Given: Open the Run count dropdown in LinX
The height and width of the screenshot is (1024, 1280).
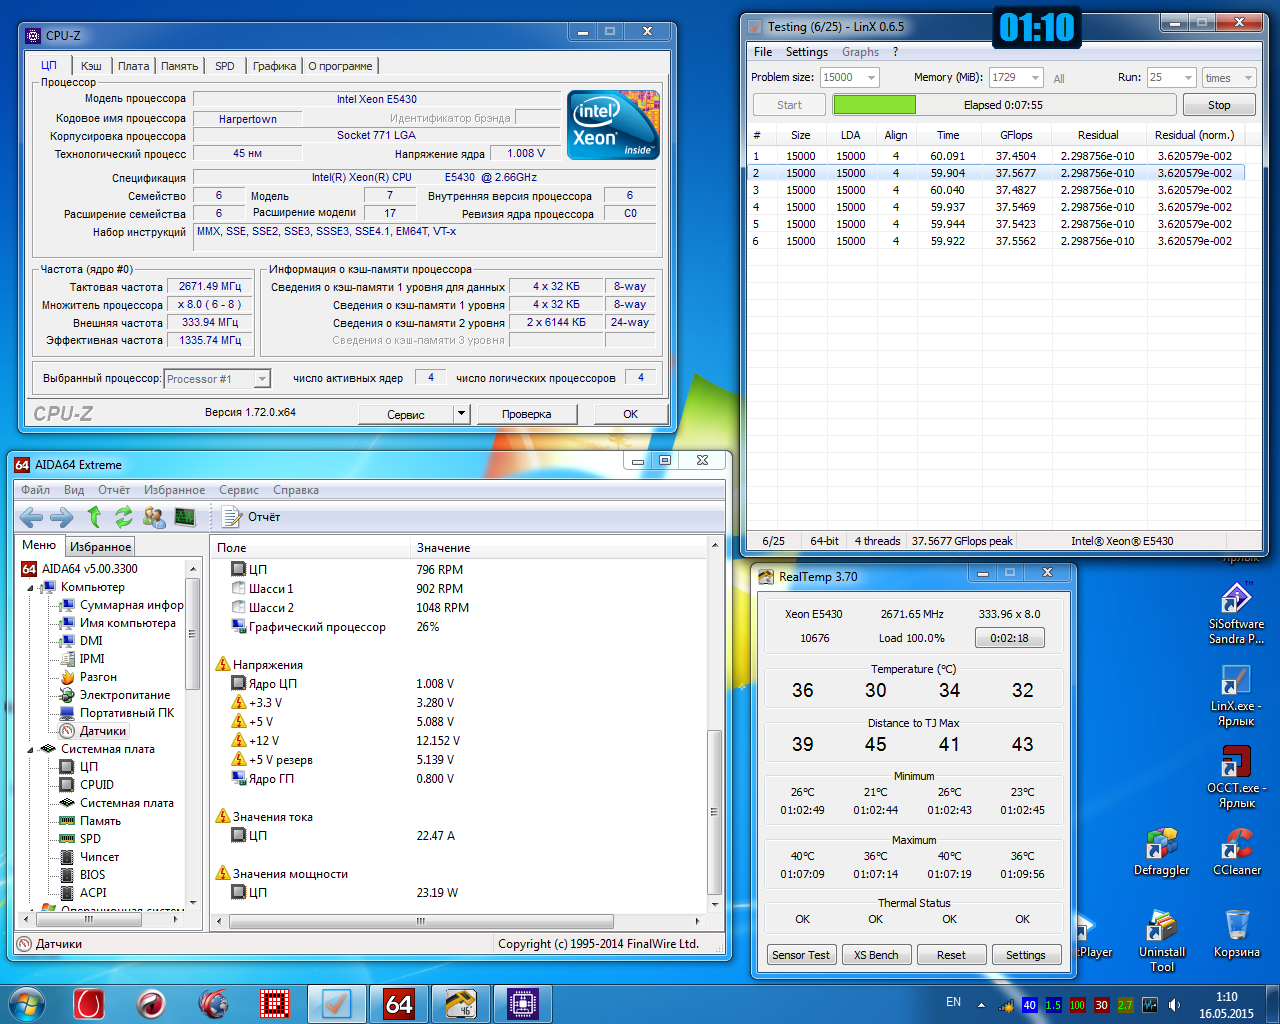Looking at the screenshot, I should click(x=1188, y=78).
